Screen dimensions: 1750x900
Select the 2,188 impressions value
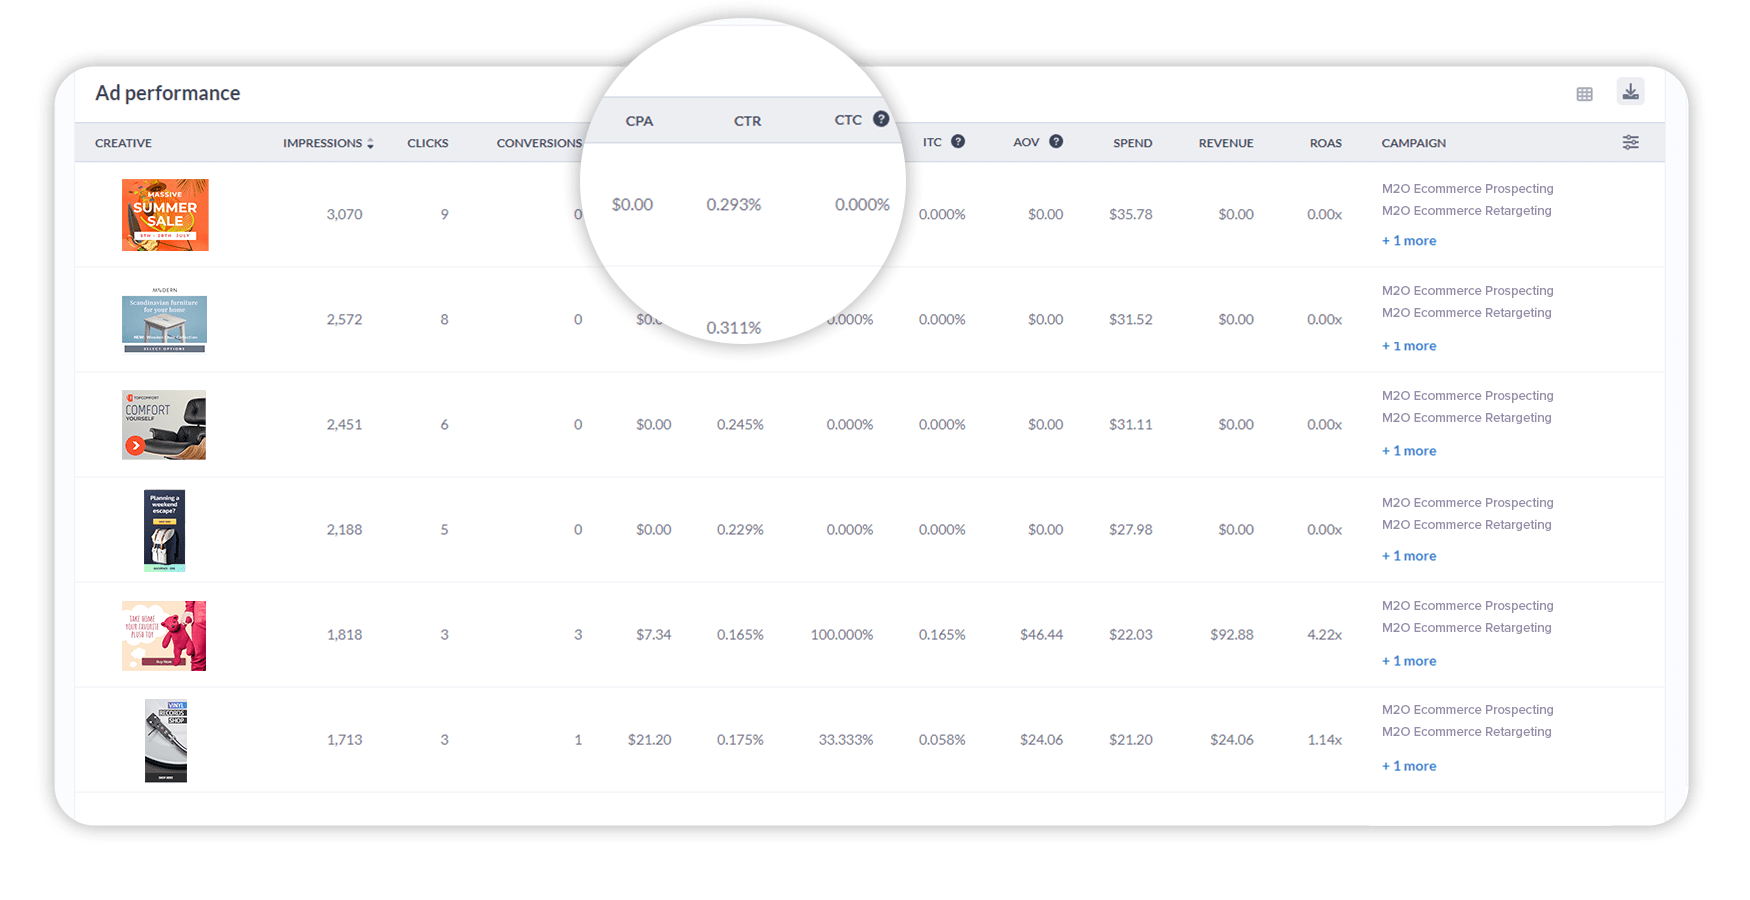(344, 529)
